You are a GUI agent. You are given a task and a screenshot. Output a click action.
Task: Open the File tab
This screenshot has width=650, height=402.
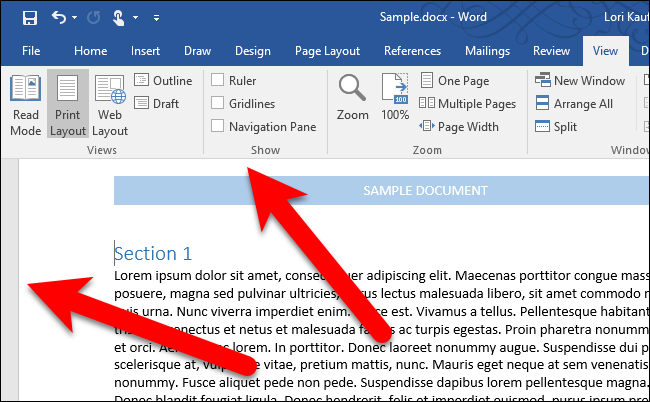click(31, 51)
